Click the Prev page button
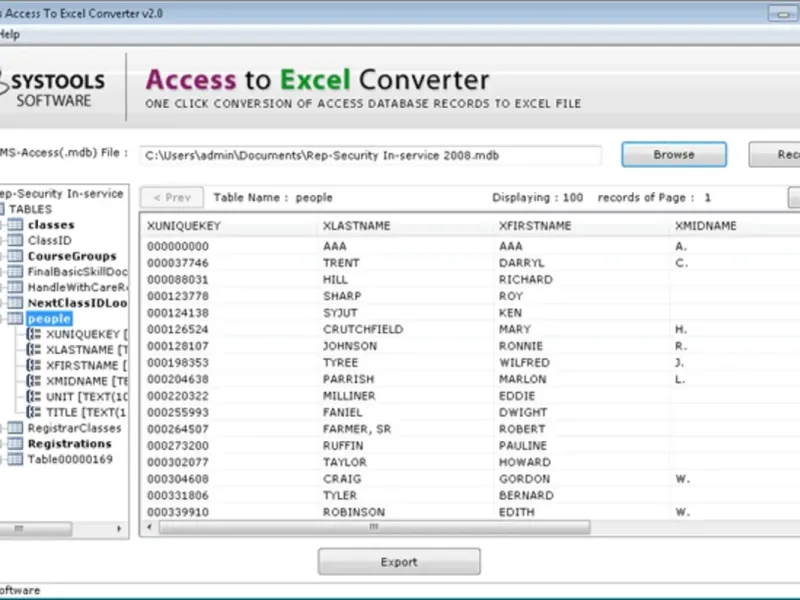The height and width of the screenshot is (600, 800). click(172, 197)
